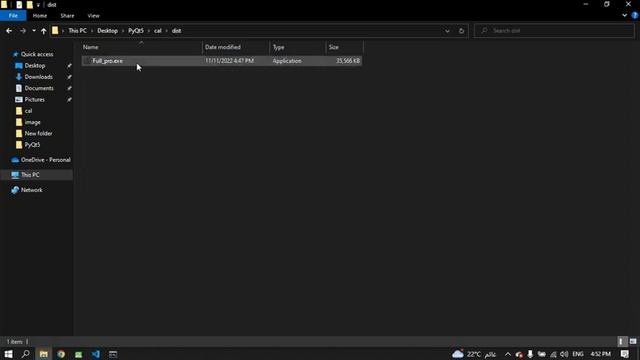The width and height of the screenshot is (640, 360).
Task: Open the cal folder in sidebar
Action: click(x=28, y=111)
